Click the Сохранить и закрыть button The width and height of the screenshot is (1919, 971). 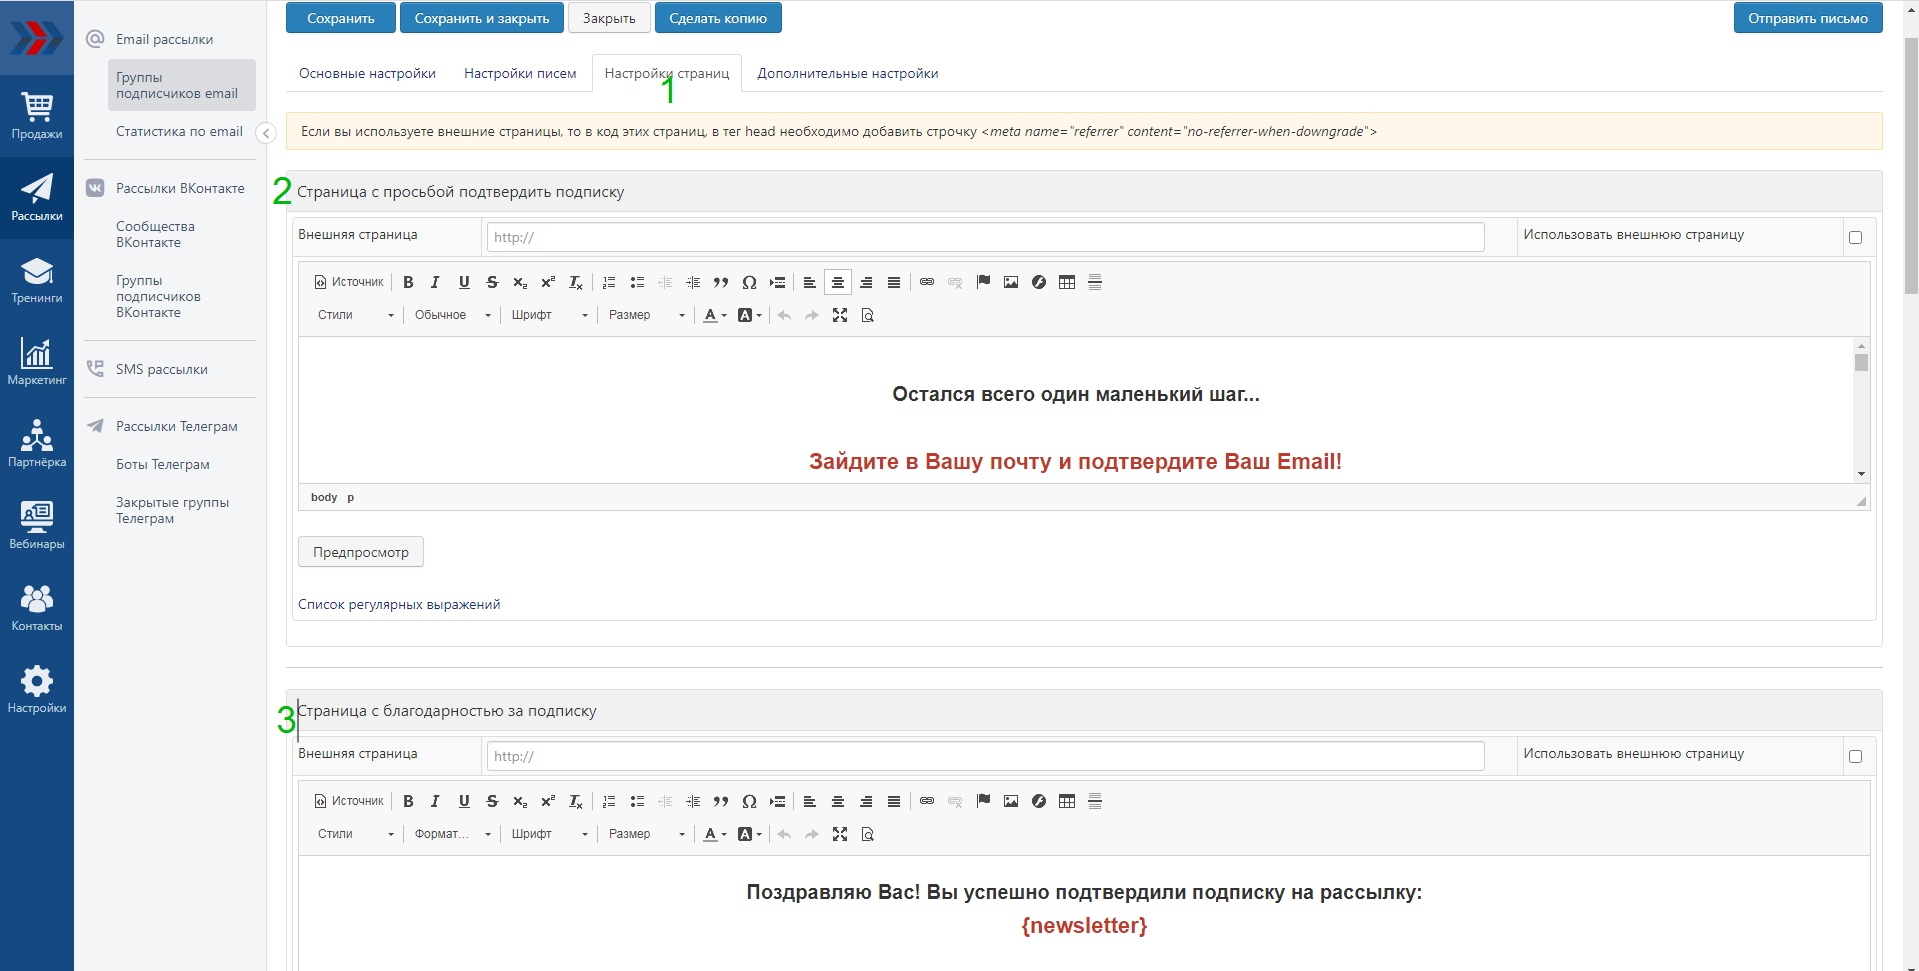click(481, 18)
